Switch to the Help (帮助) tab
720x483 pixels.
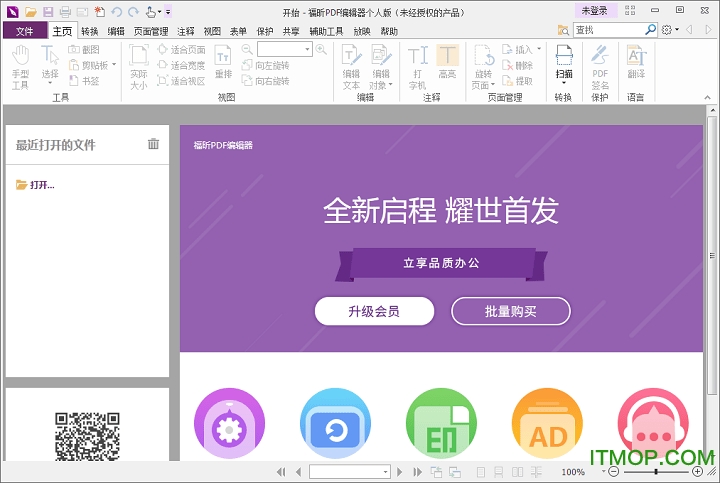click(389, 31)
